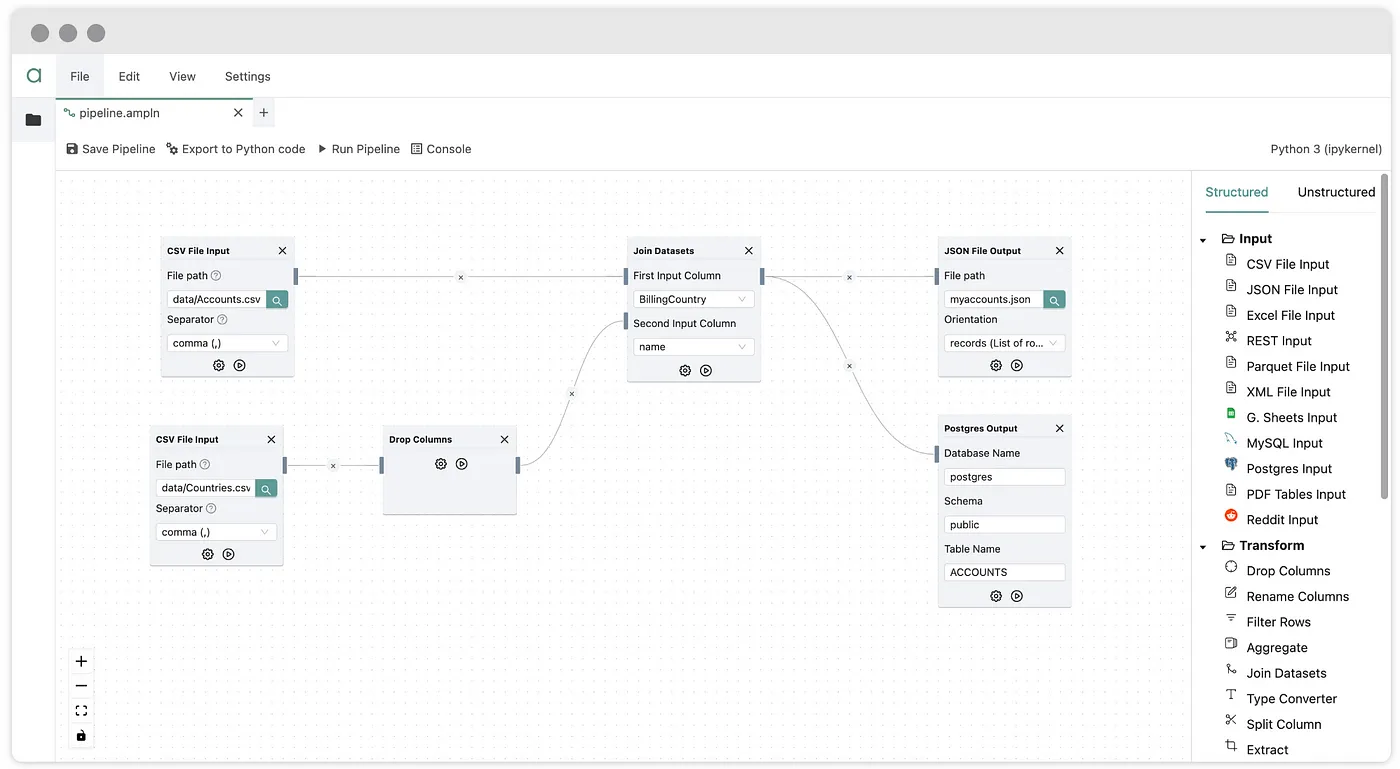The height and width of the screenshot is (769, 1400).
Task: Run the Accounts CSV File Input node
Action: tap(240, 365)
